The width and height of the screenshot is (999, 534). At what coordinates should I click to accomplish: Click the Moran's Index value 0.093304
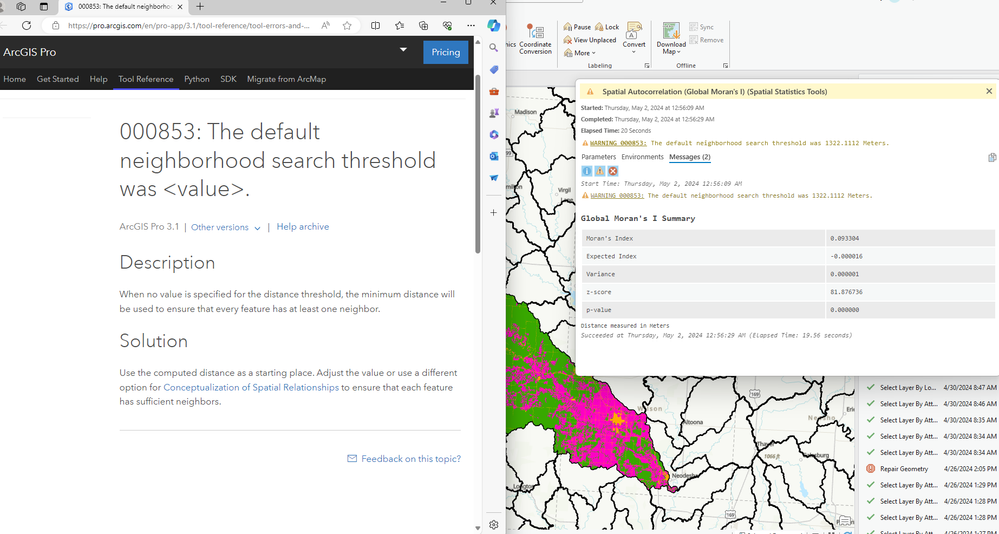(844, 238)
